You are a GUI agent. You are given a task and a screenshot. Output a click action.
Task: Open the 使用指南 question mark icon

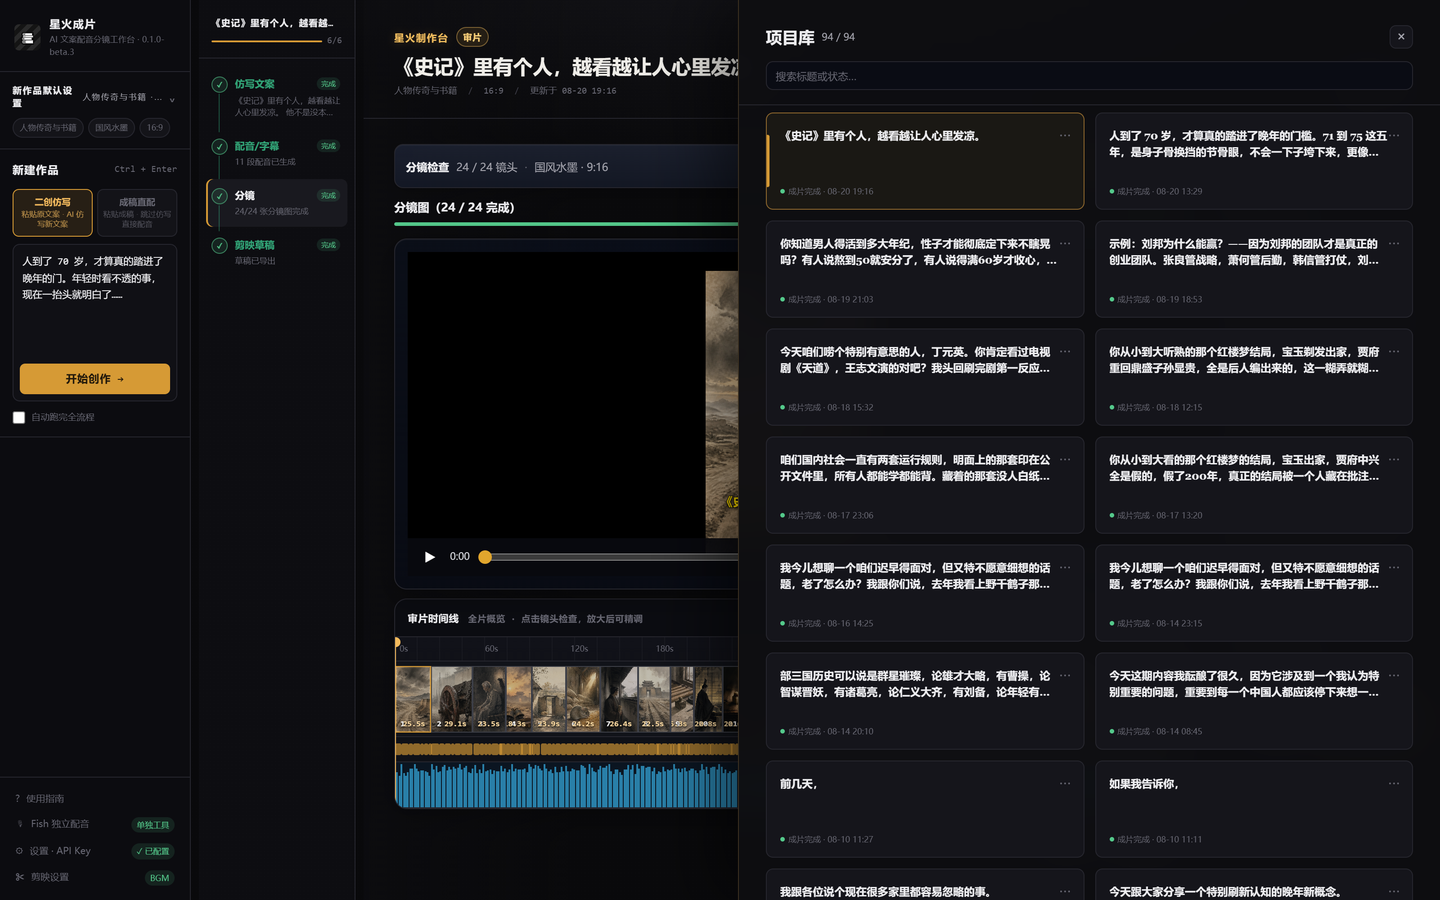click(x=18, y=798)
